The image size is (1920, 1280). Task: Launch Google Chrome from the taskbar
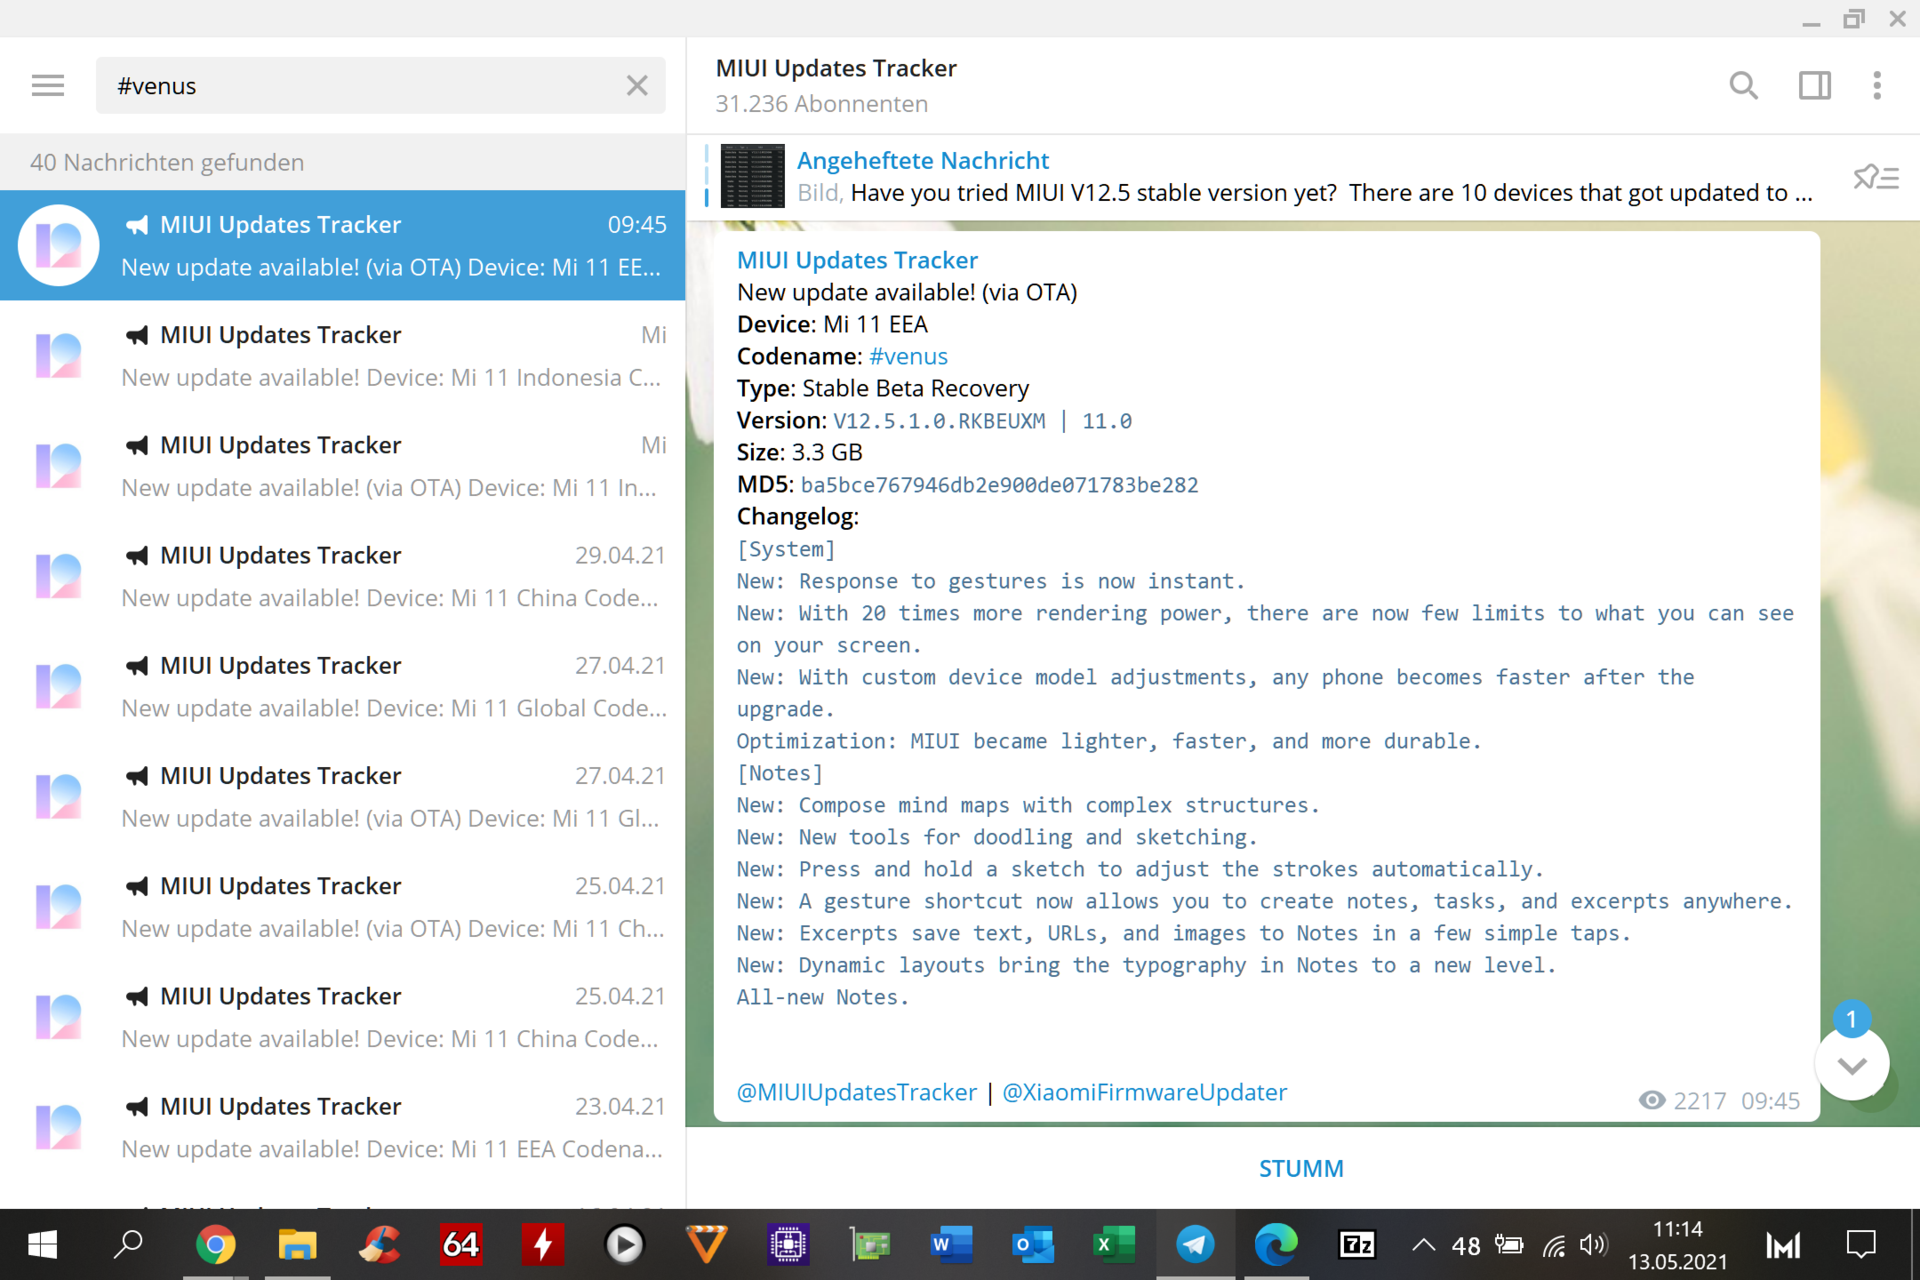tap(215, 1245)
